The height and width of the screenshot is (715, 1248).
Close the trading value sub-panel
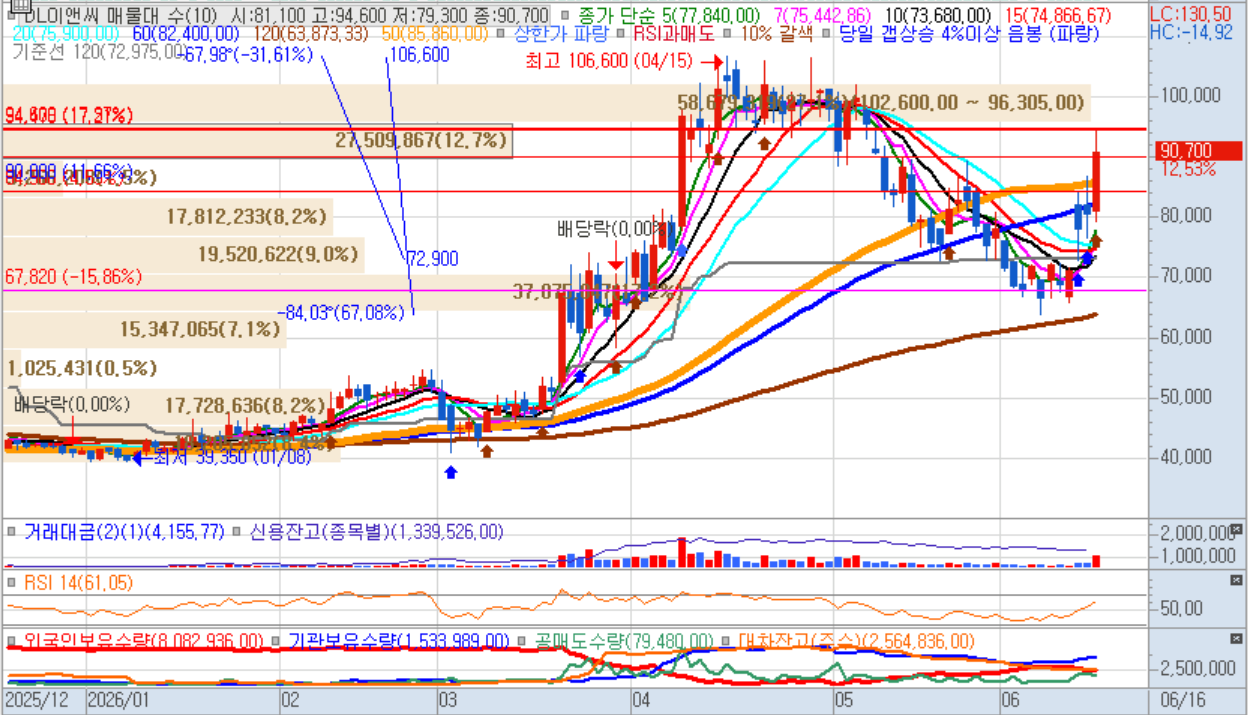(1238, 528)
